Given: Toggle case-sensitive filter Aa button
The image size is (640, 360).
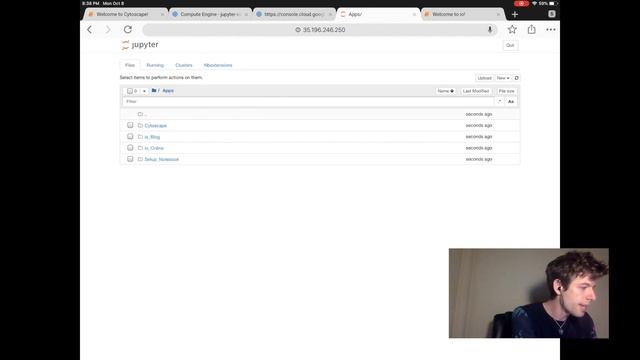Looking at the screenshot, I should pyautogui.click(x=511, y=102).
